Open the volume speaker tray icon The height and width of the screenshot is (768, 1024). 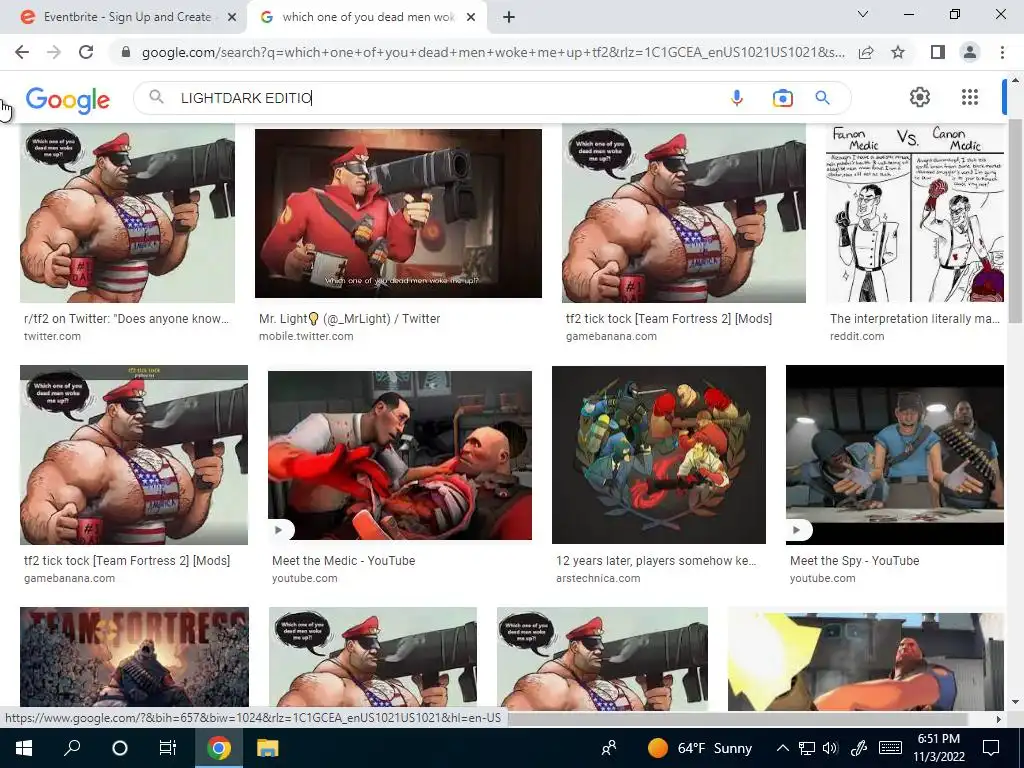click(830, 748)
